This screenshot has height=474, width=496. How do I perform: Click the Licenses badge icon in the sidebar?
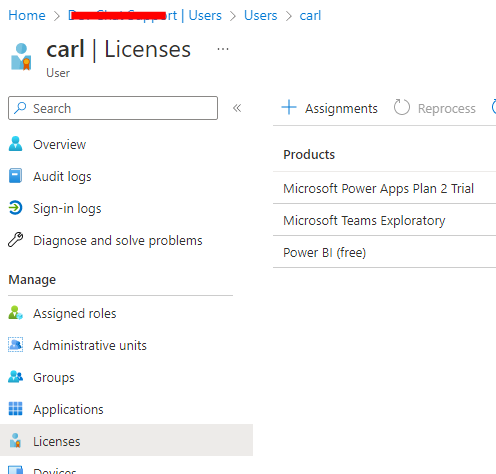pyautogui.click(x=15, y=440)
